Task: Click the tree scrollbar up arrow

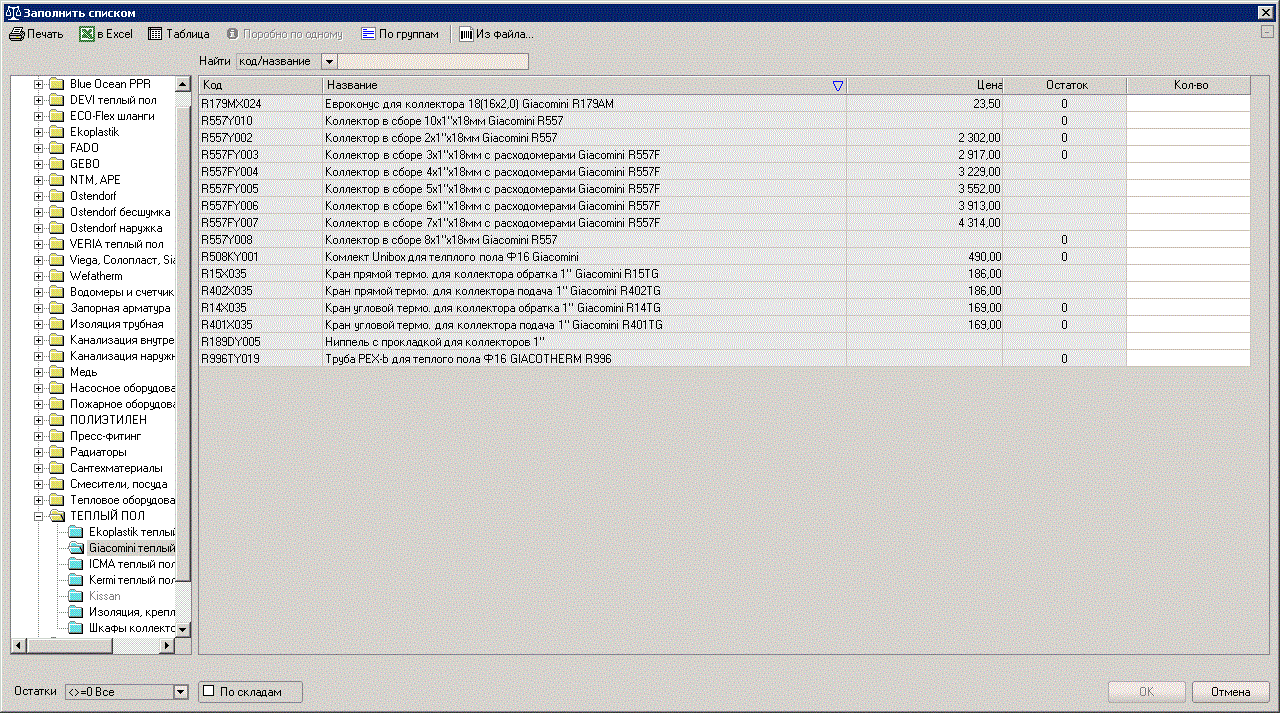Action: (x=183, y=85)
